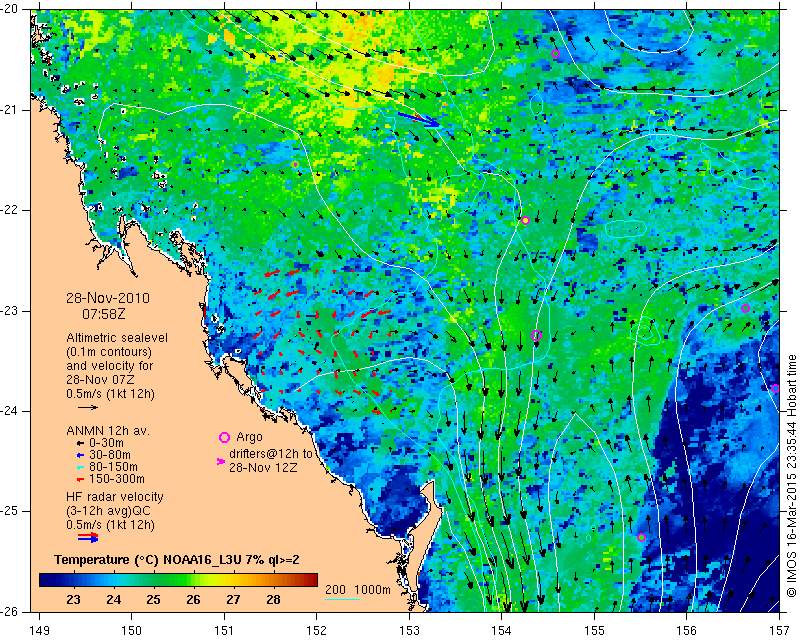The image size is (800, 640).
Task: Click the black altimetric velocity scale arrow
Action: pos(88,407)
